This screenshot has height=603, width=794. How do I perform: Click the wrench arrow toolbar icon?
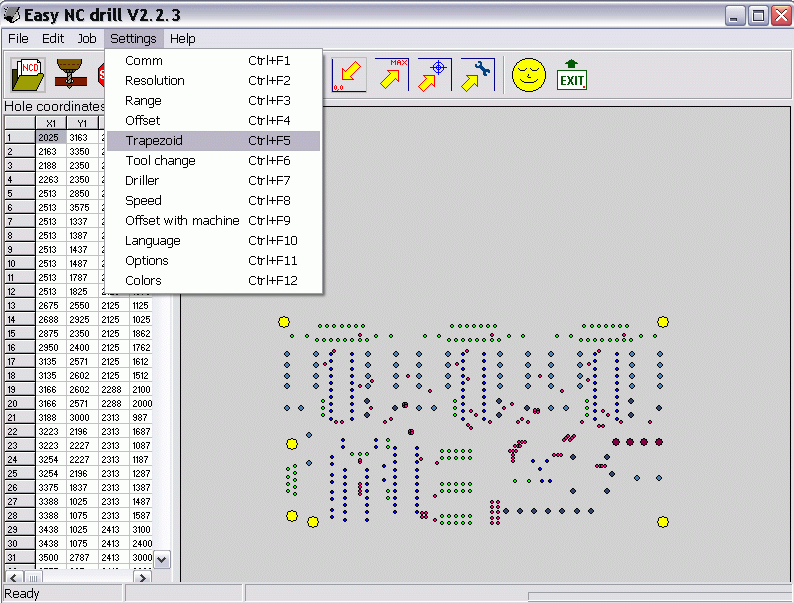pyautogui.click(x=478, y=74)
